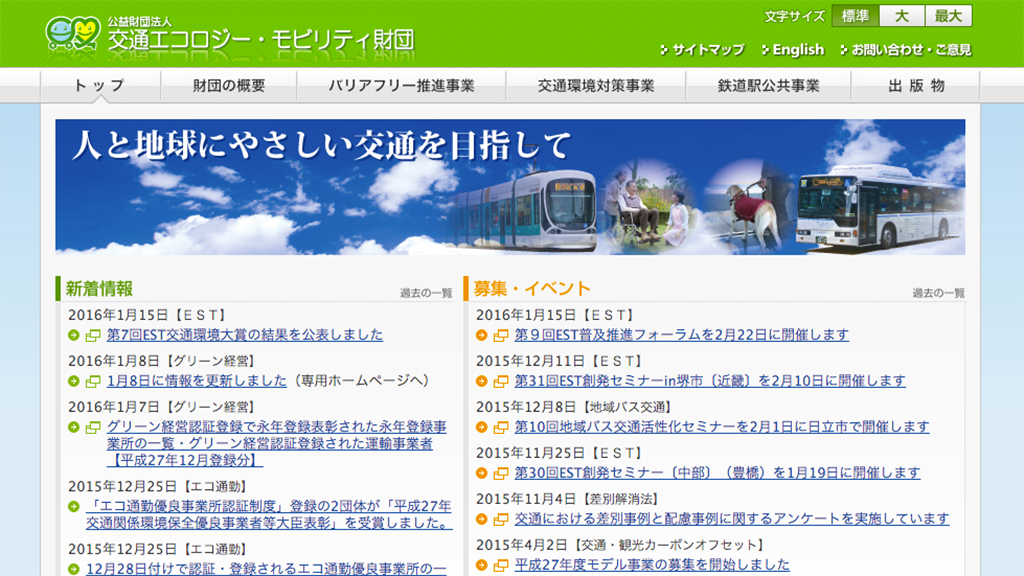
Task: Click orange arrow bullet beside 第９回EST普及推進フォーラム
Action: [x=482, y=335]
